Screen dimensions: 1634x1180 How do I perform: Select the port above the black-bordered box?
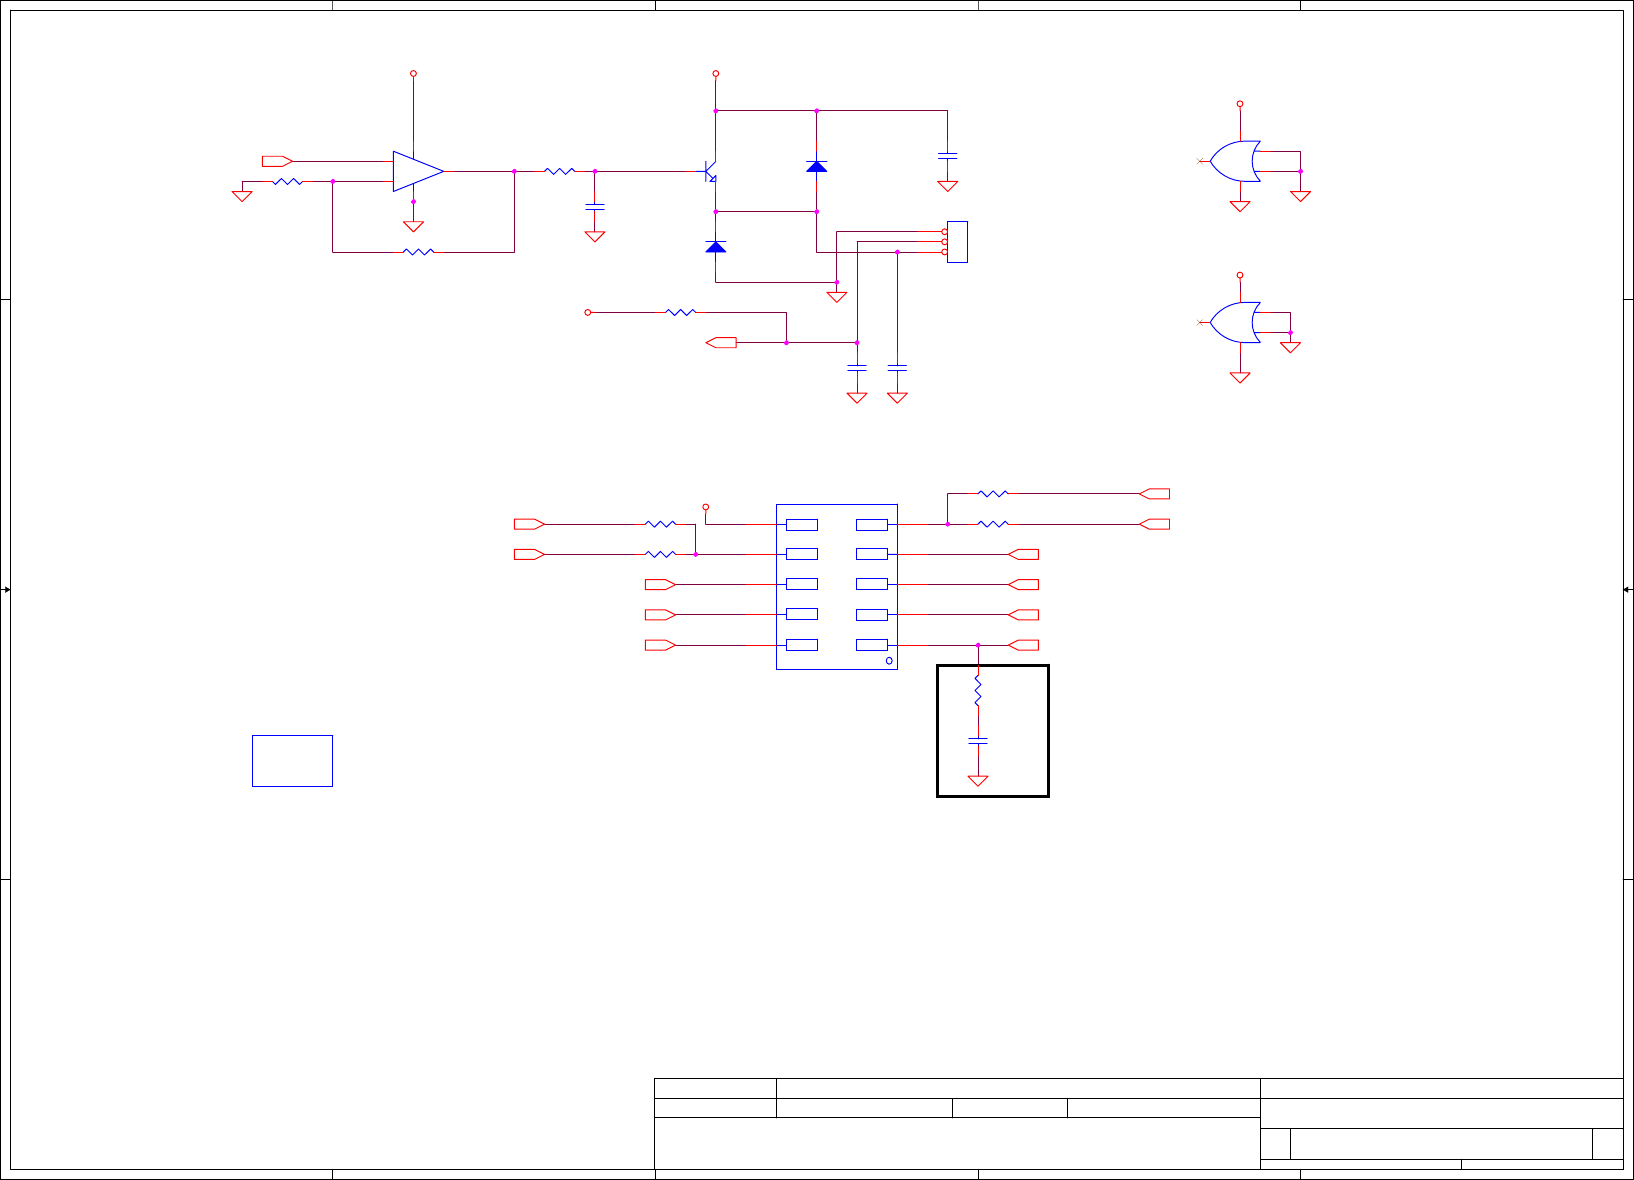click(1024, 645)
